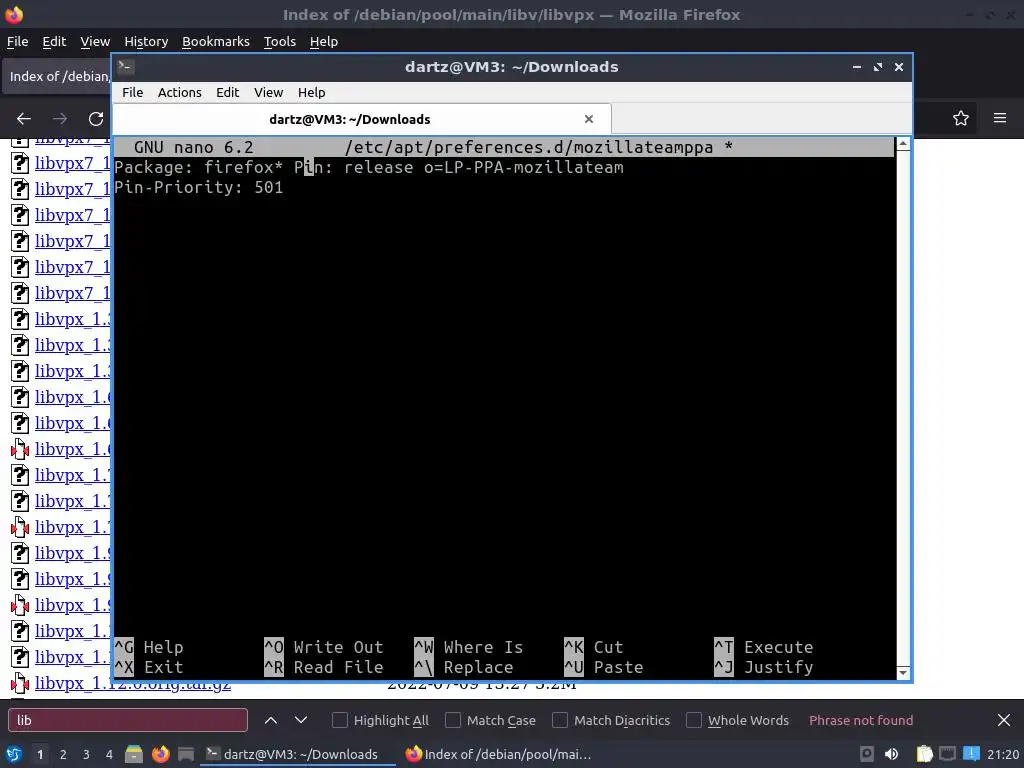
Task: Select the dartz@VM3: ~/Downloads terminal tab
Action: 362,119
